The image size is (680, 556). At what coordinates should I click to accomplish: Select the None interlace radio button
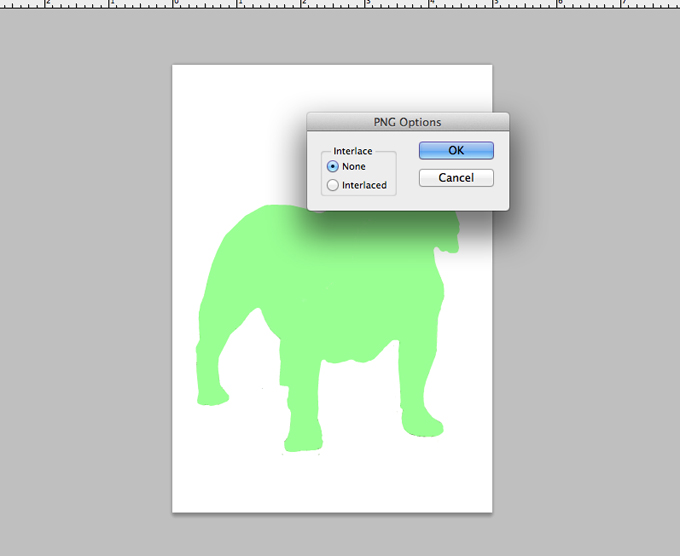click(333, 167)
